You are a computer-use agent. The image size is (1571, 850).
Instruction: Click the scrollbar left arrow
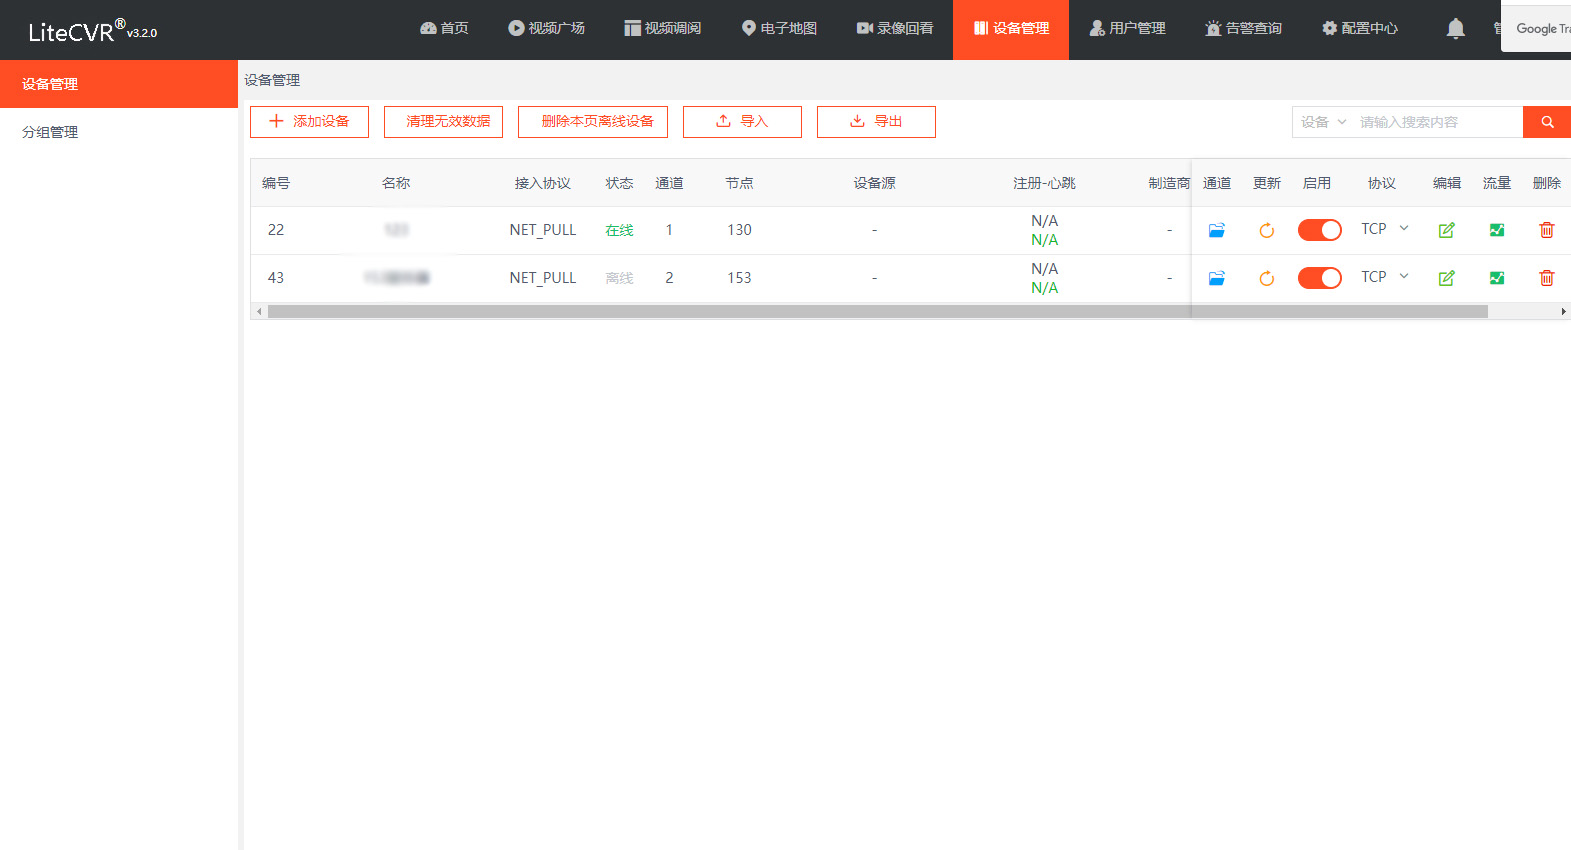[x=259, y=311]
